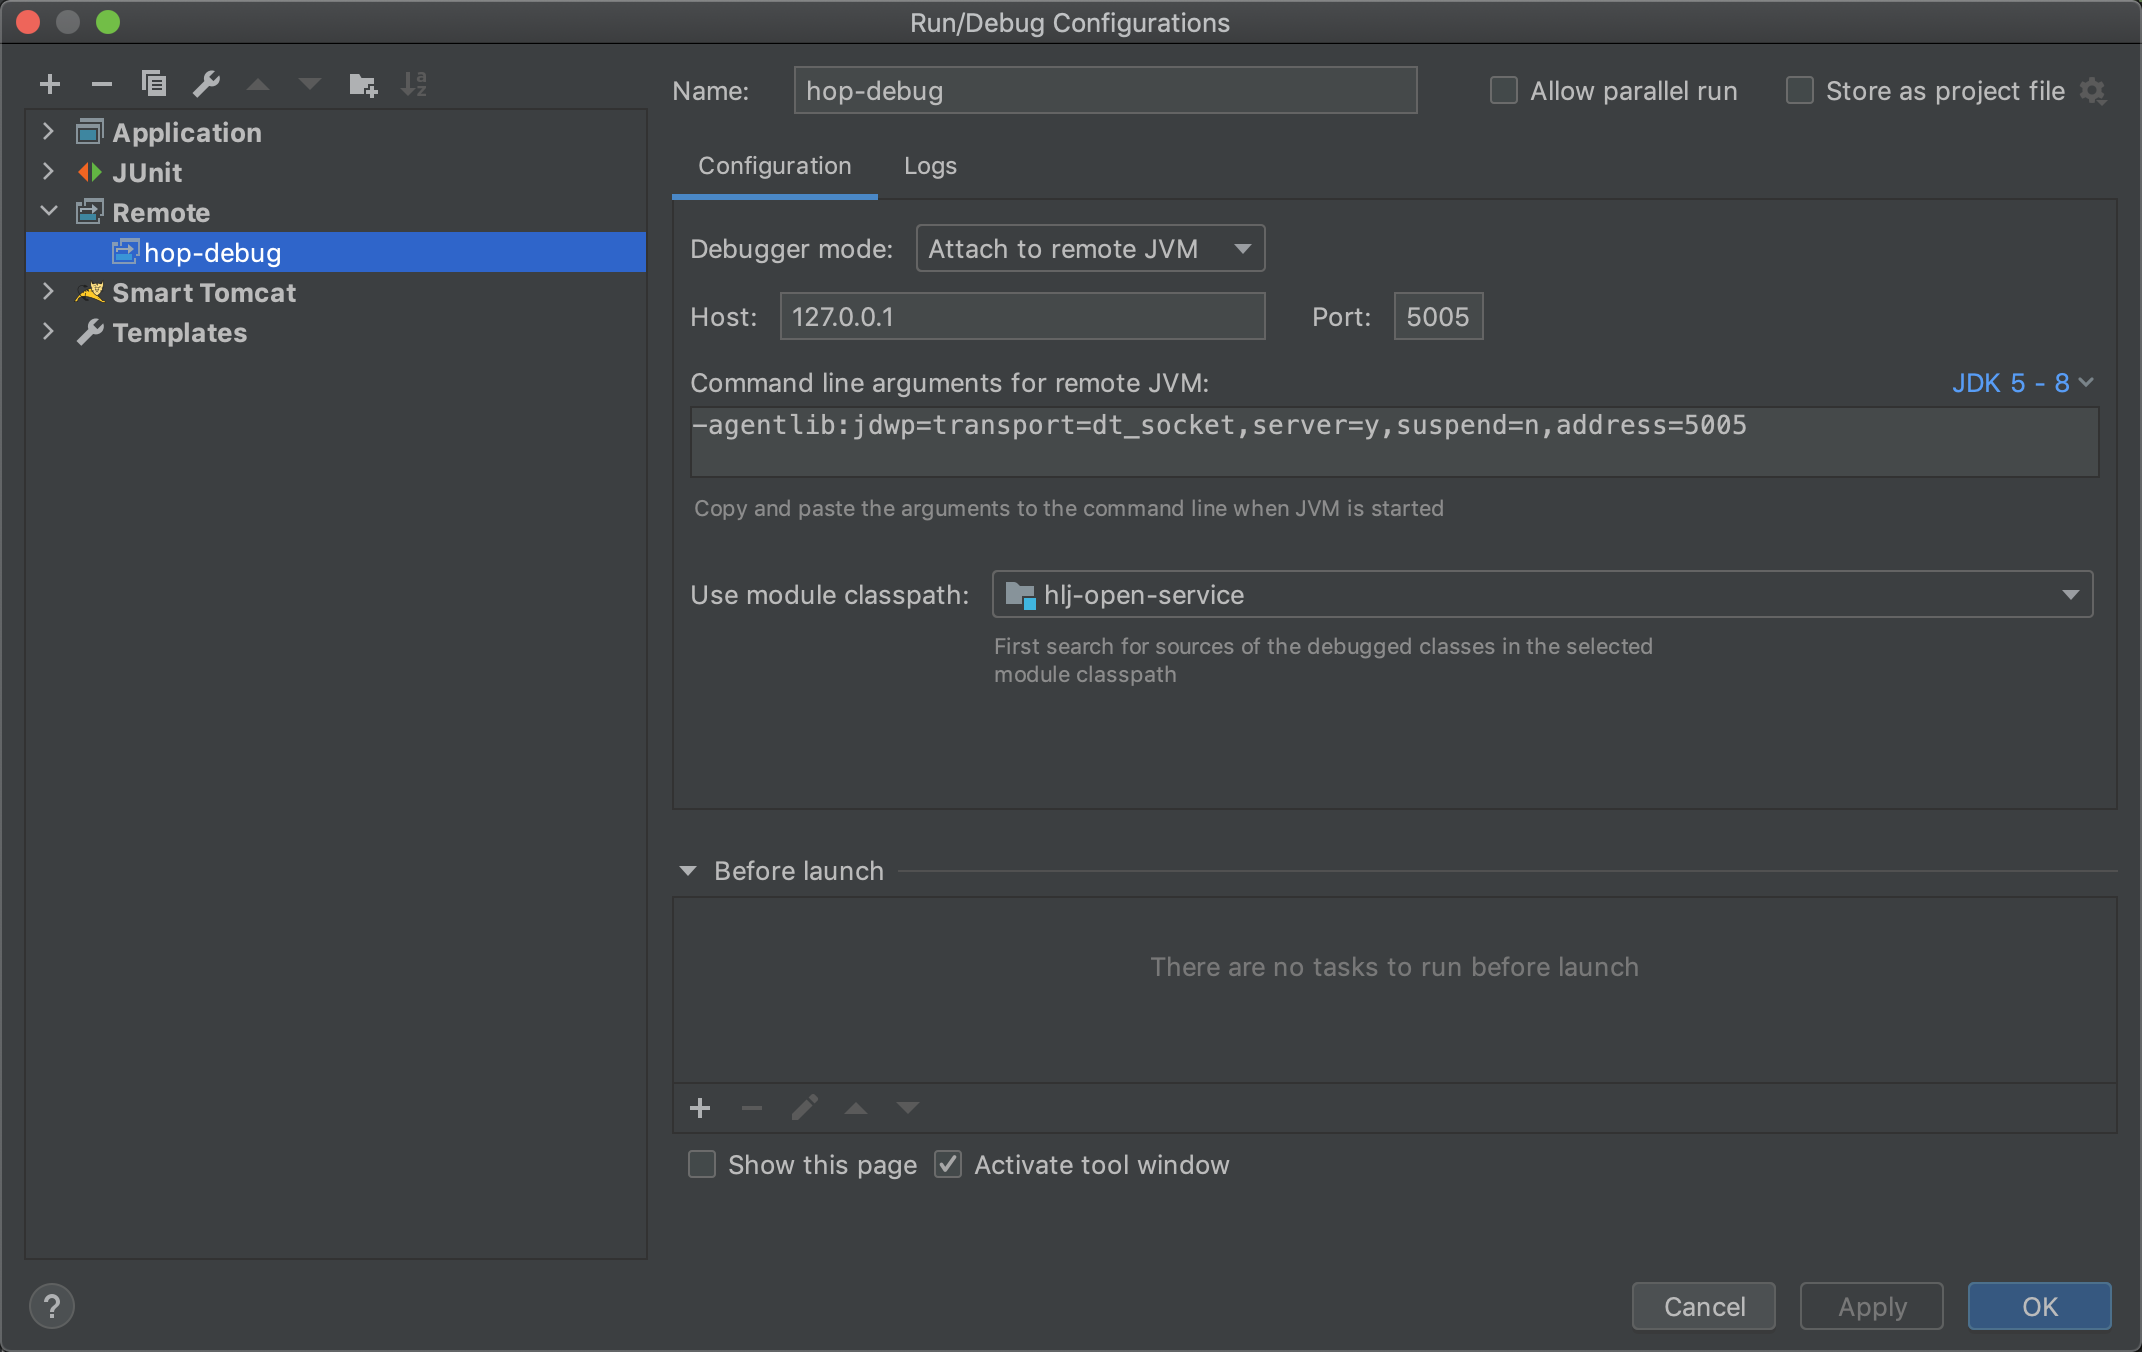The height and width of the screenshot is (1352, 2142).
Task: Click the help question mark button
Action: (52, 1306)
